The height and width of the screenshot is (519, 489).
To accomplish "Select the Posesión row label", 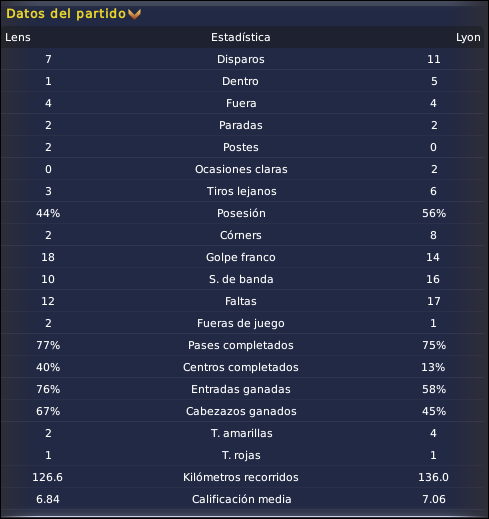I will pos(241,213).
